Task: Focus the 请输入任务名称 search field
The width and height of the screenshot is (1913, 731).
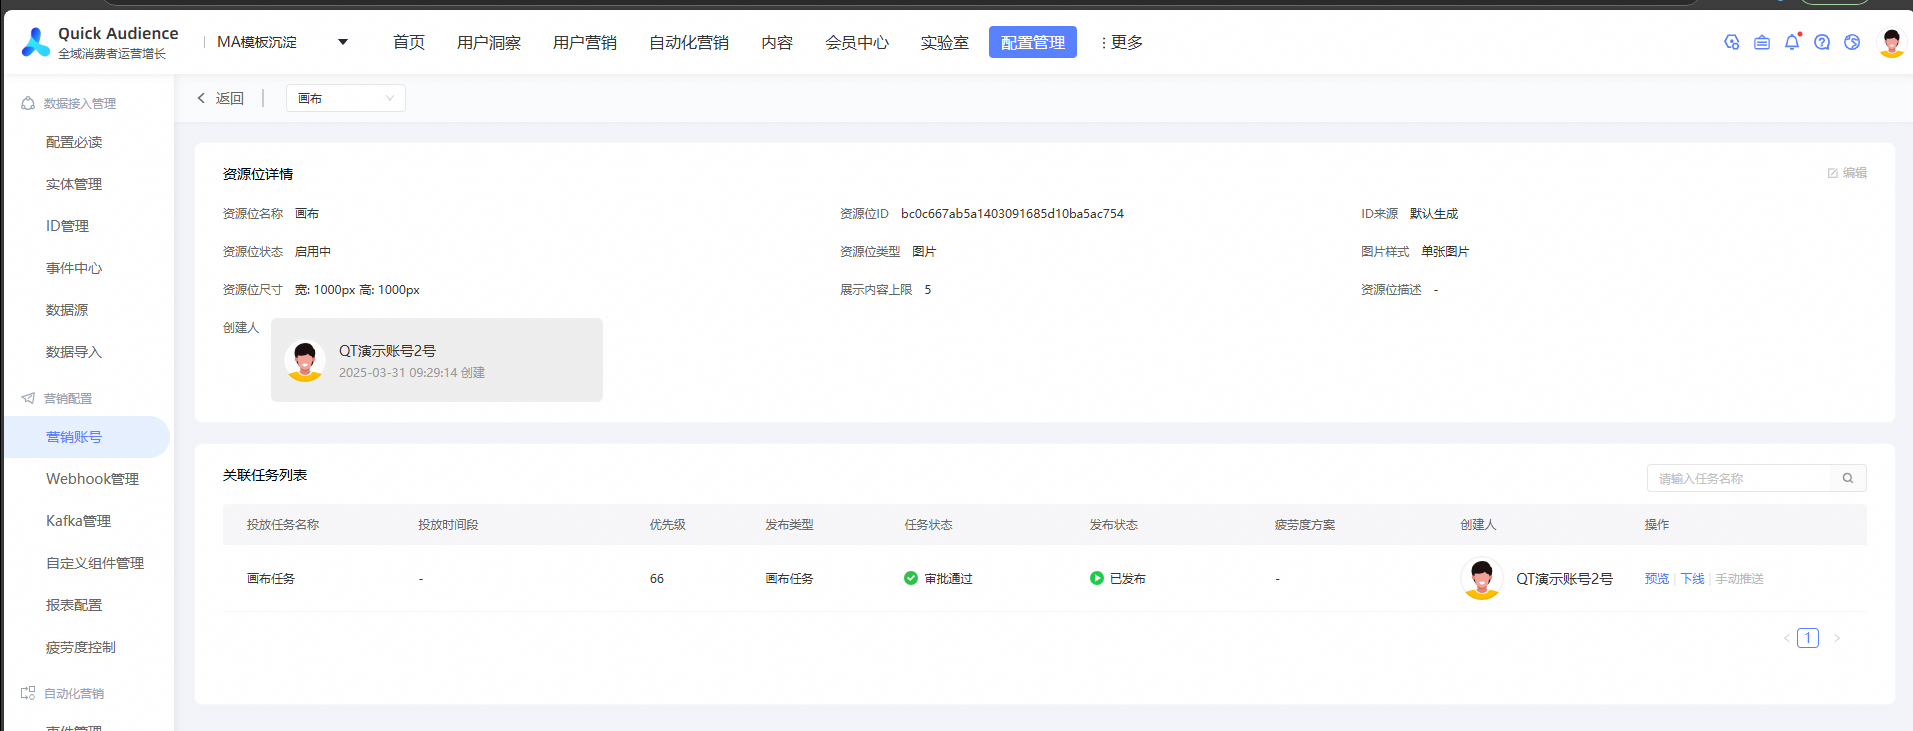Action: [1739, 478]
